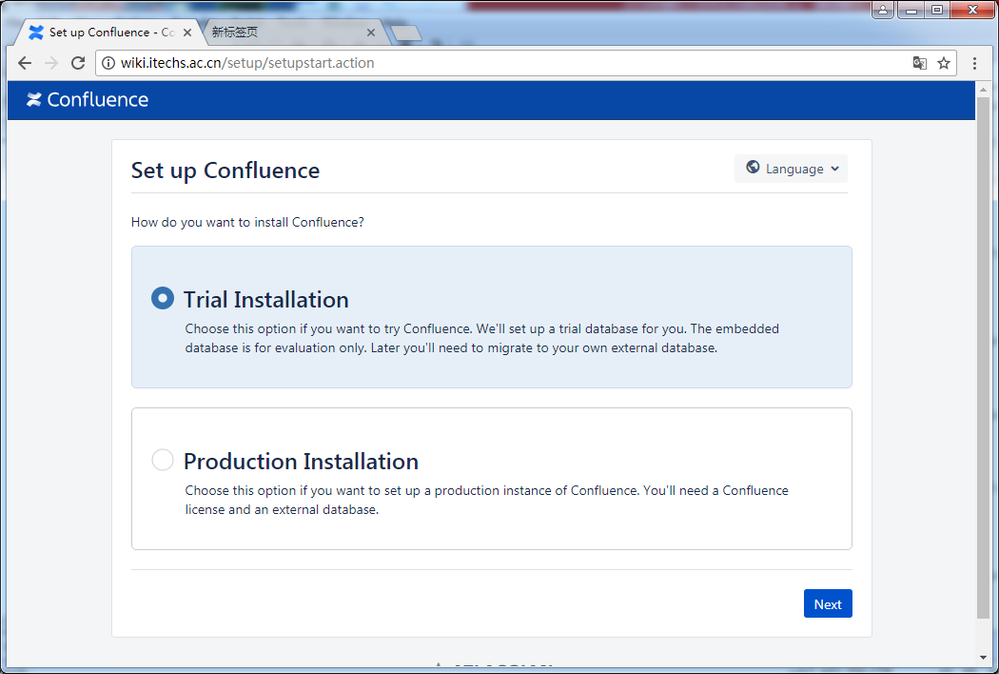Click the Chrome user profile icon
The height and width of the screenshot is (674, 999).
(x=883, y=10)
